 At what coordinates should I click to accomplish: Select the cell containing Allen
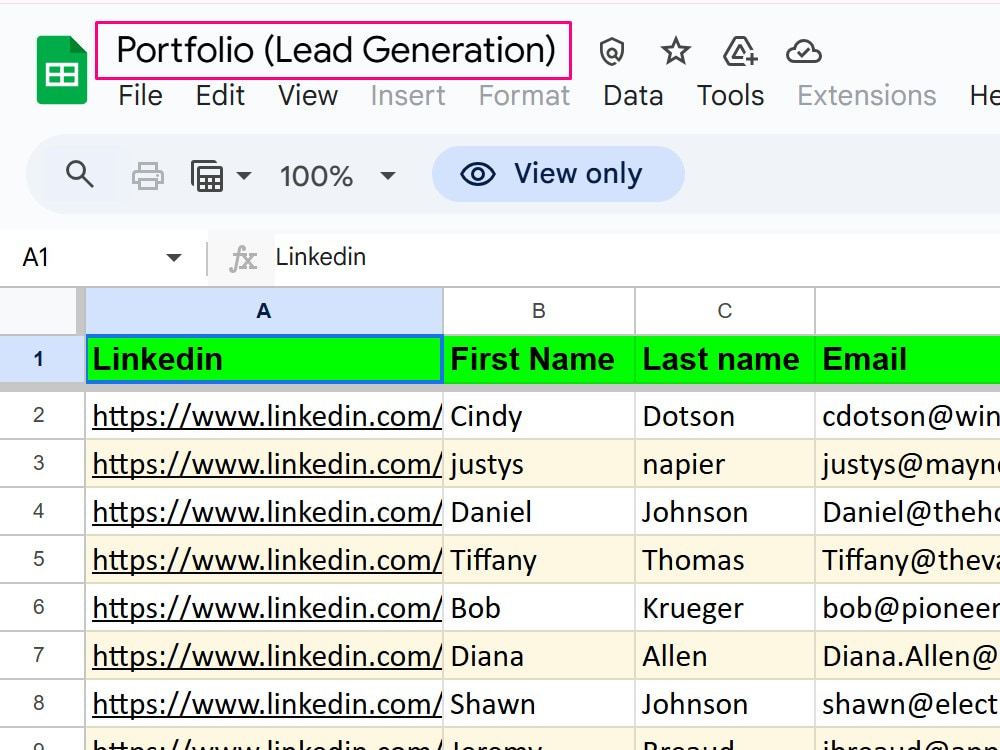[724, 655]
